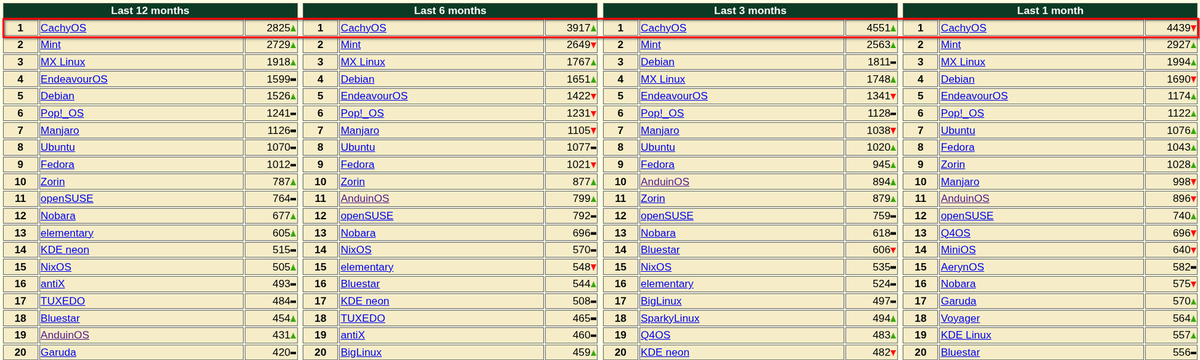Open Debian ranked 4 in Last 6 months
Viewport: 1200px width, 360px height.
click(x=357, y=79)
